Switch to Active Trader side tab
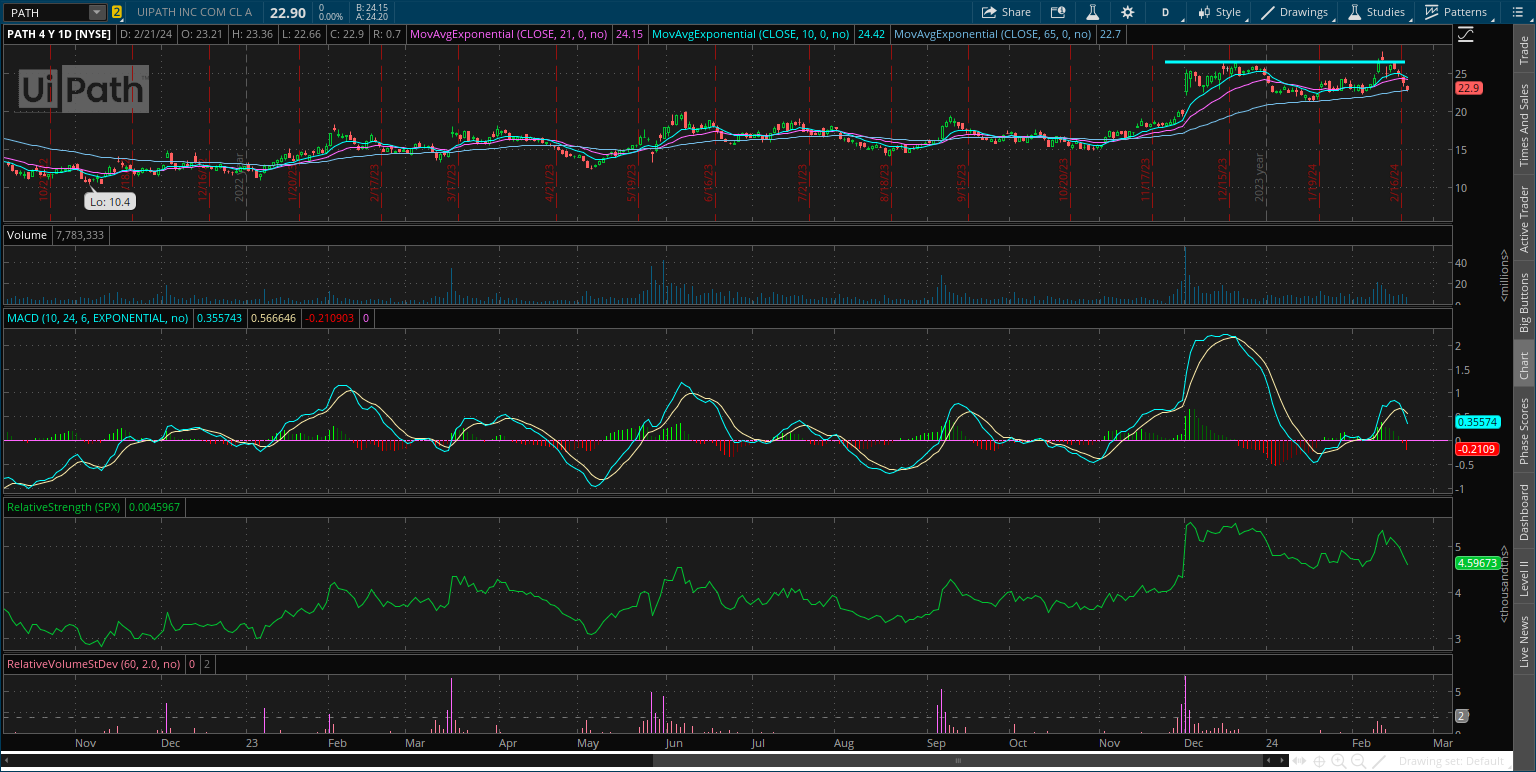 point(1524,219)
